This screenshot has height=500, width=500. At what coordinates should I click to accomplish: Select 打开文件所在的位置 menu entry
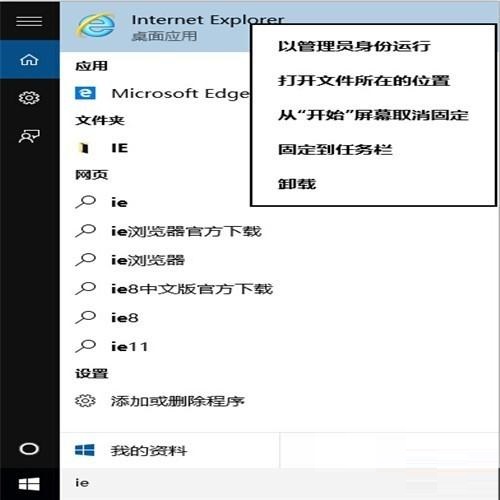point(364,80)
